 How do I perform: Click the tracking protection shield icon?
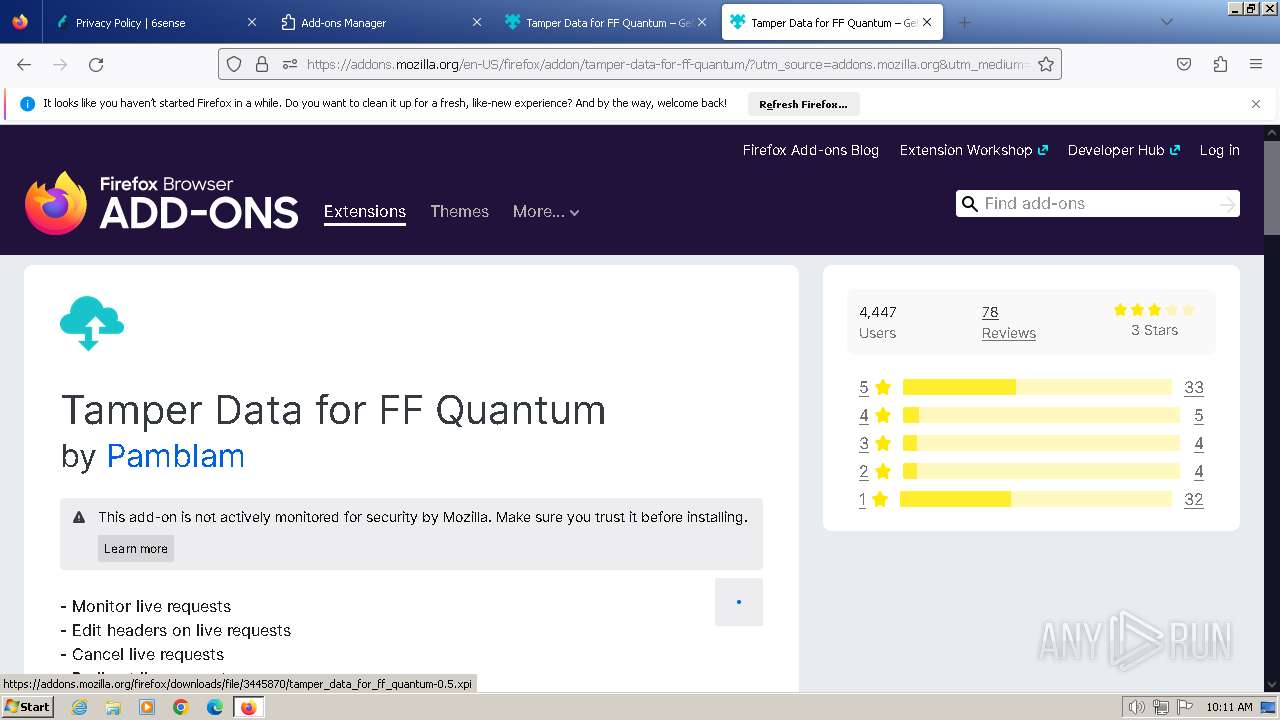234,64
